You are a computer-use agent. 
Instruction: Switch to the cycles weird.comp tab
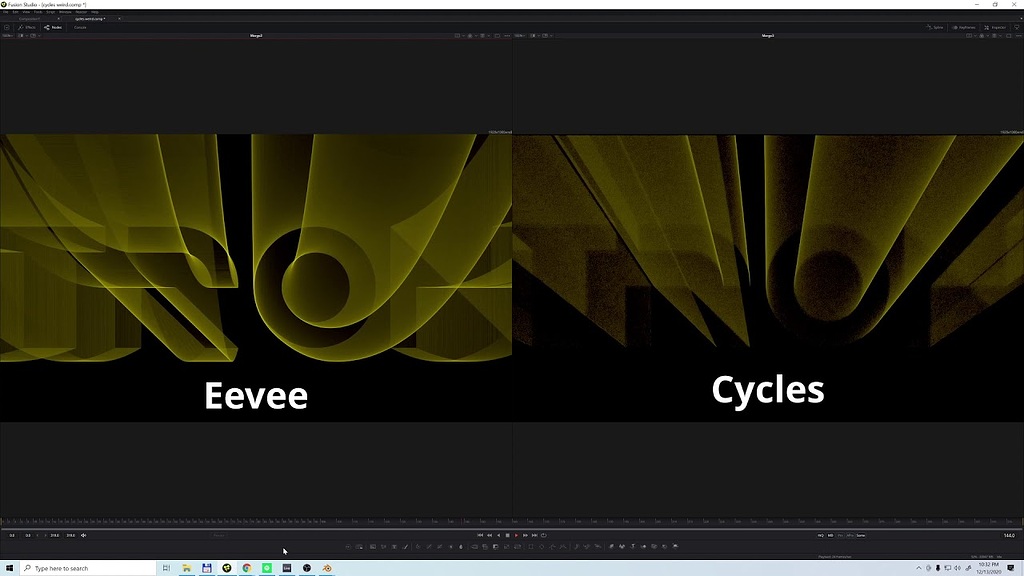(x=90, y=19)
